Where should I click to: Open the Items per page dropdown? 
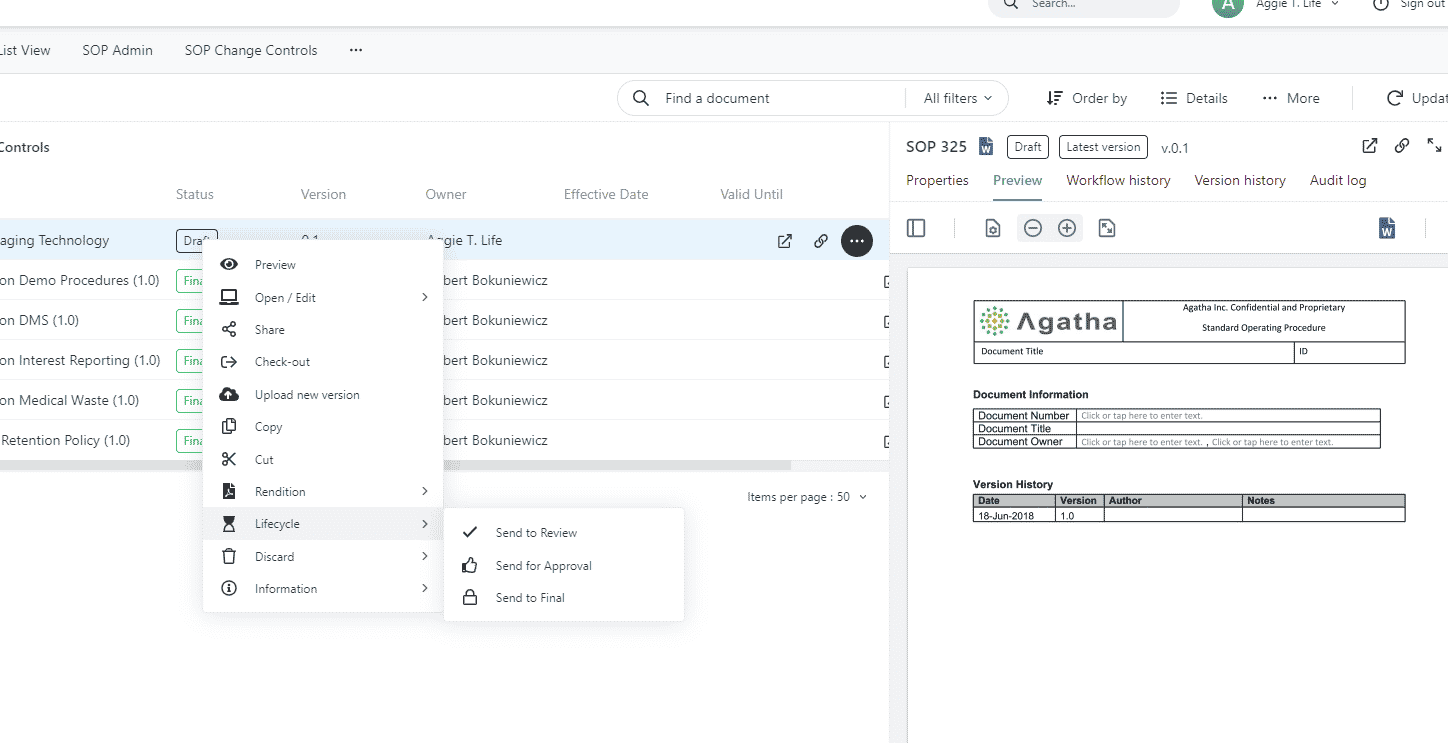[808, 497]
